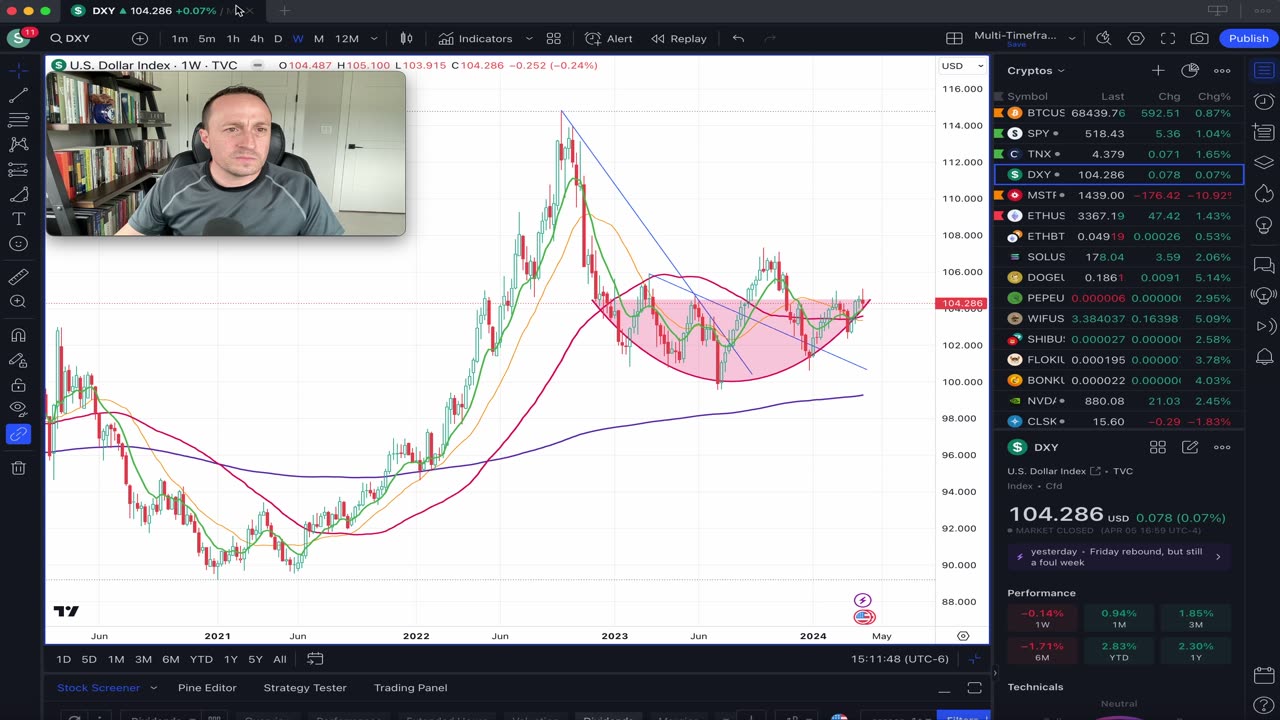Click the Compare or add symbol plus
Viewport: 1280px width, 720px height.
(140, 38)
